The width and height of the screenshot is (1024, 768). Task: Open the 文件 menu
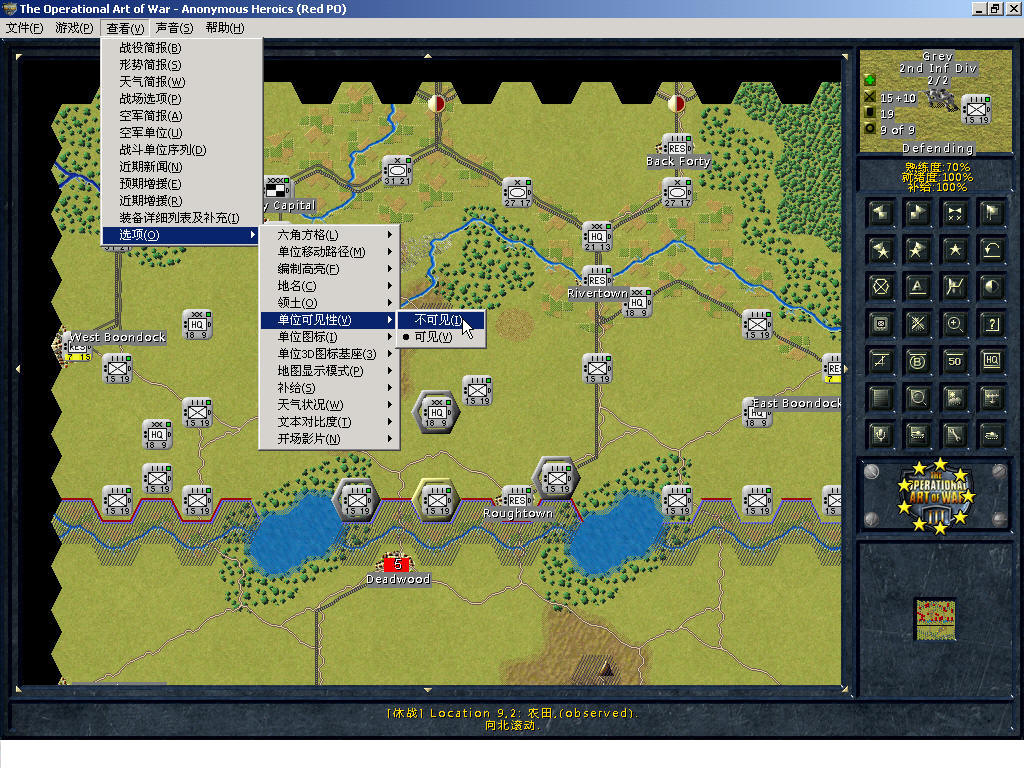coord(25,28)
